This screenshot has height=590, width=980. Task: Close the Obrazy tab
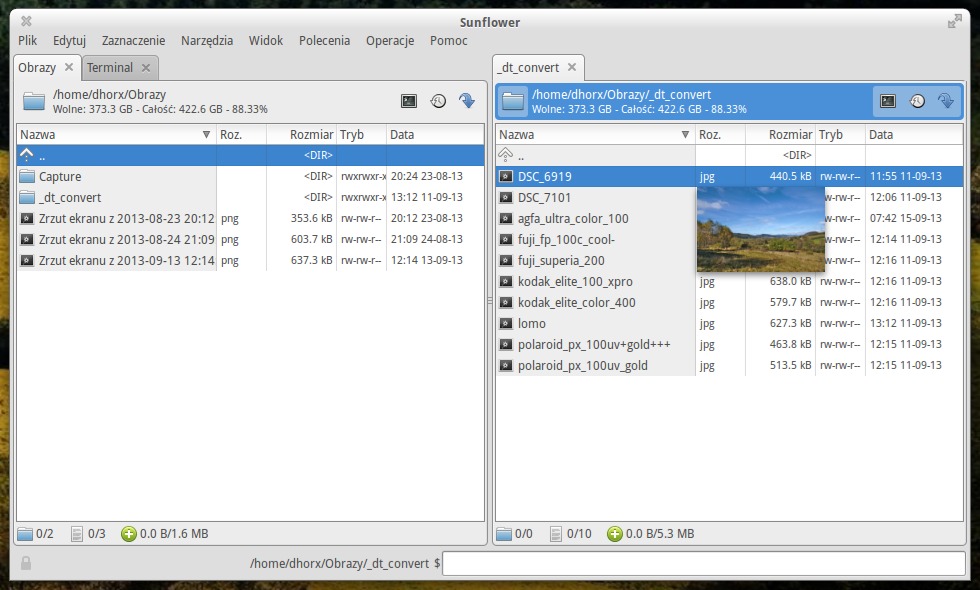coord(69,67)
